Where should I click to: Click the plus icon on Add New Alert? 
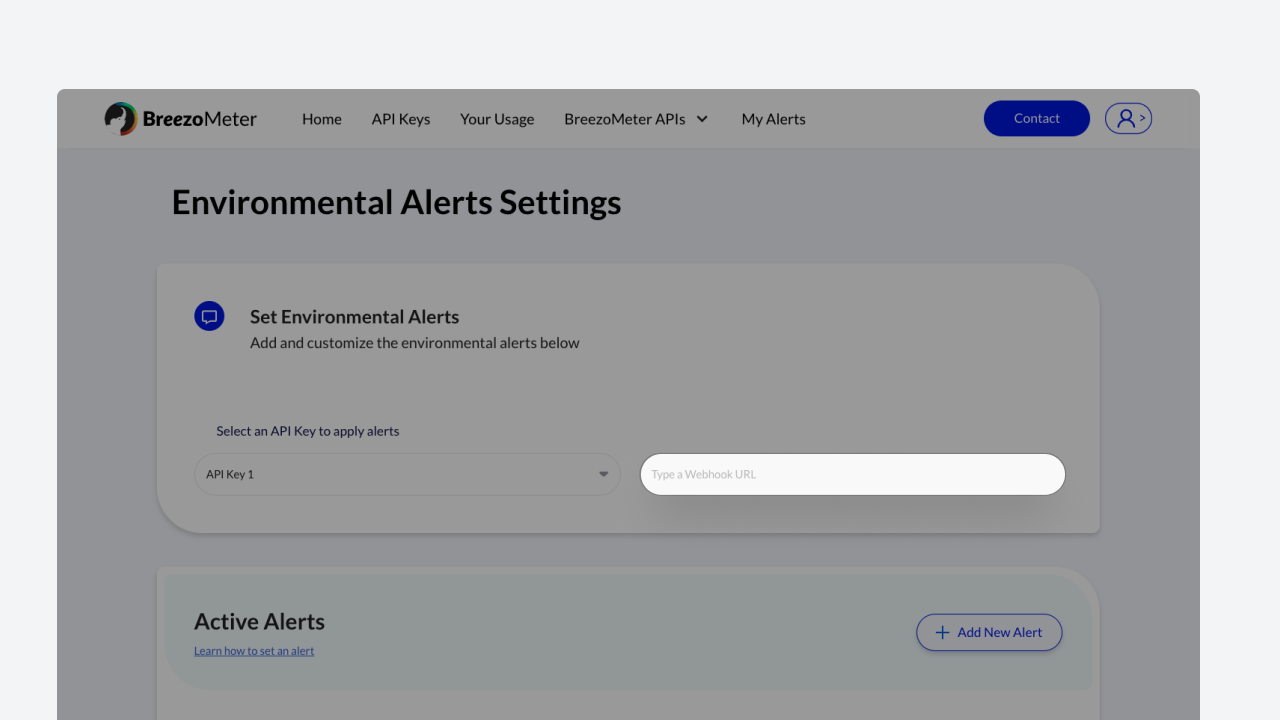point(941,632)
